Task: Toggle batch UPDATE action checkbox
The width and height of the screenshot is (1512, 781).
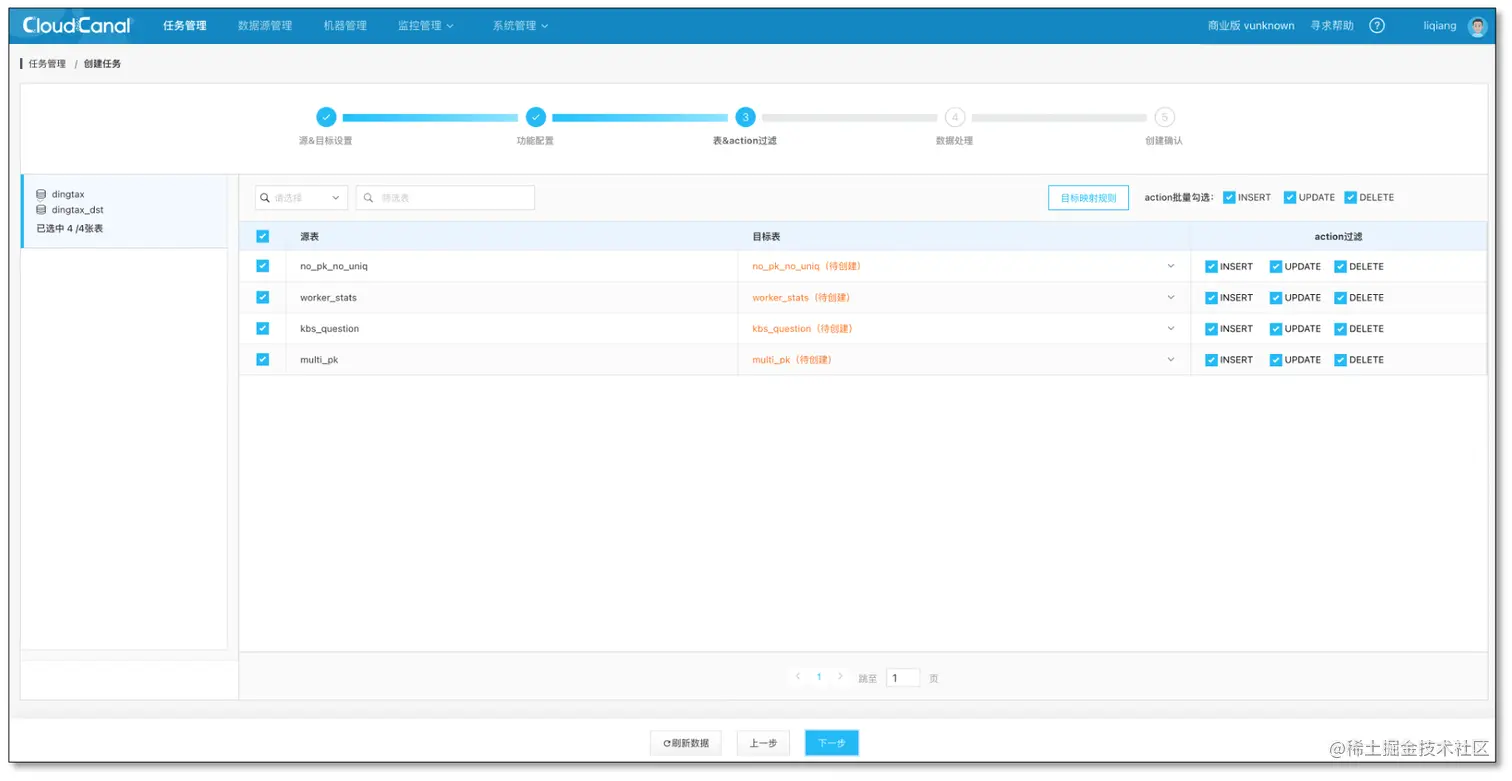Action: (1290, 198)
